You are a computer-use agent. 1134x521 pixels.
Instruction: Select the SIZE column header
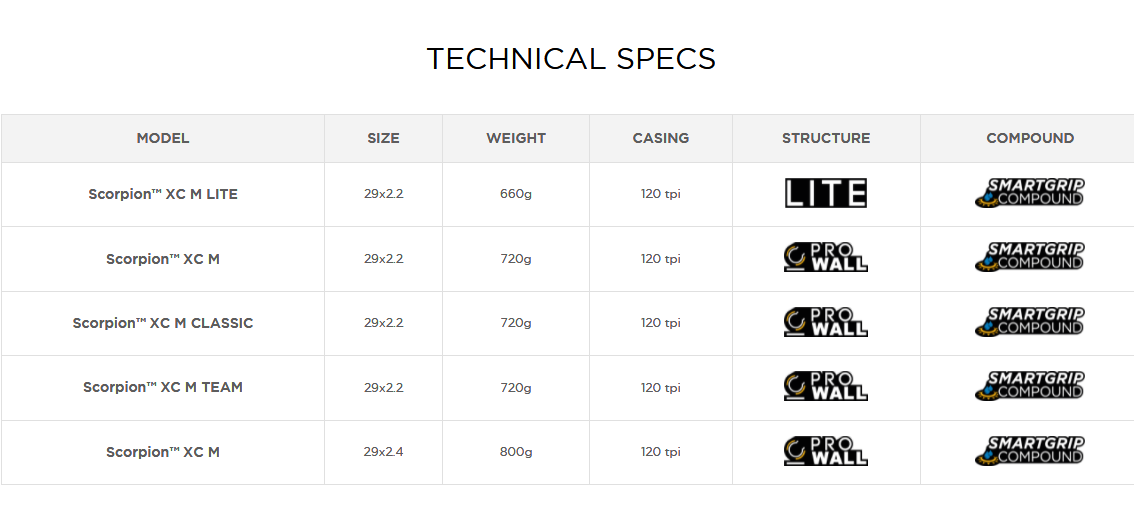click(x=383, y=138)
